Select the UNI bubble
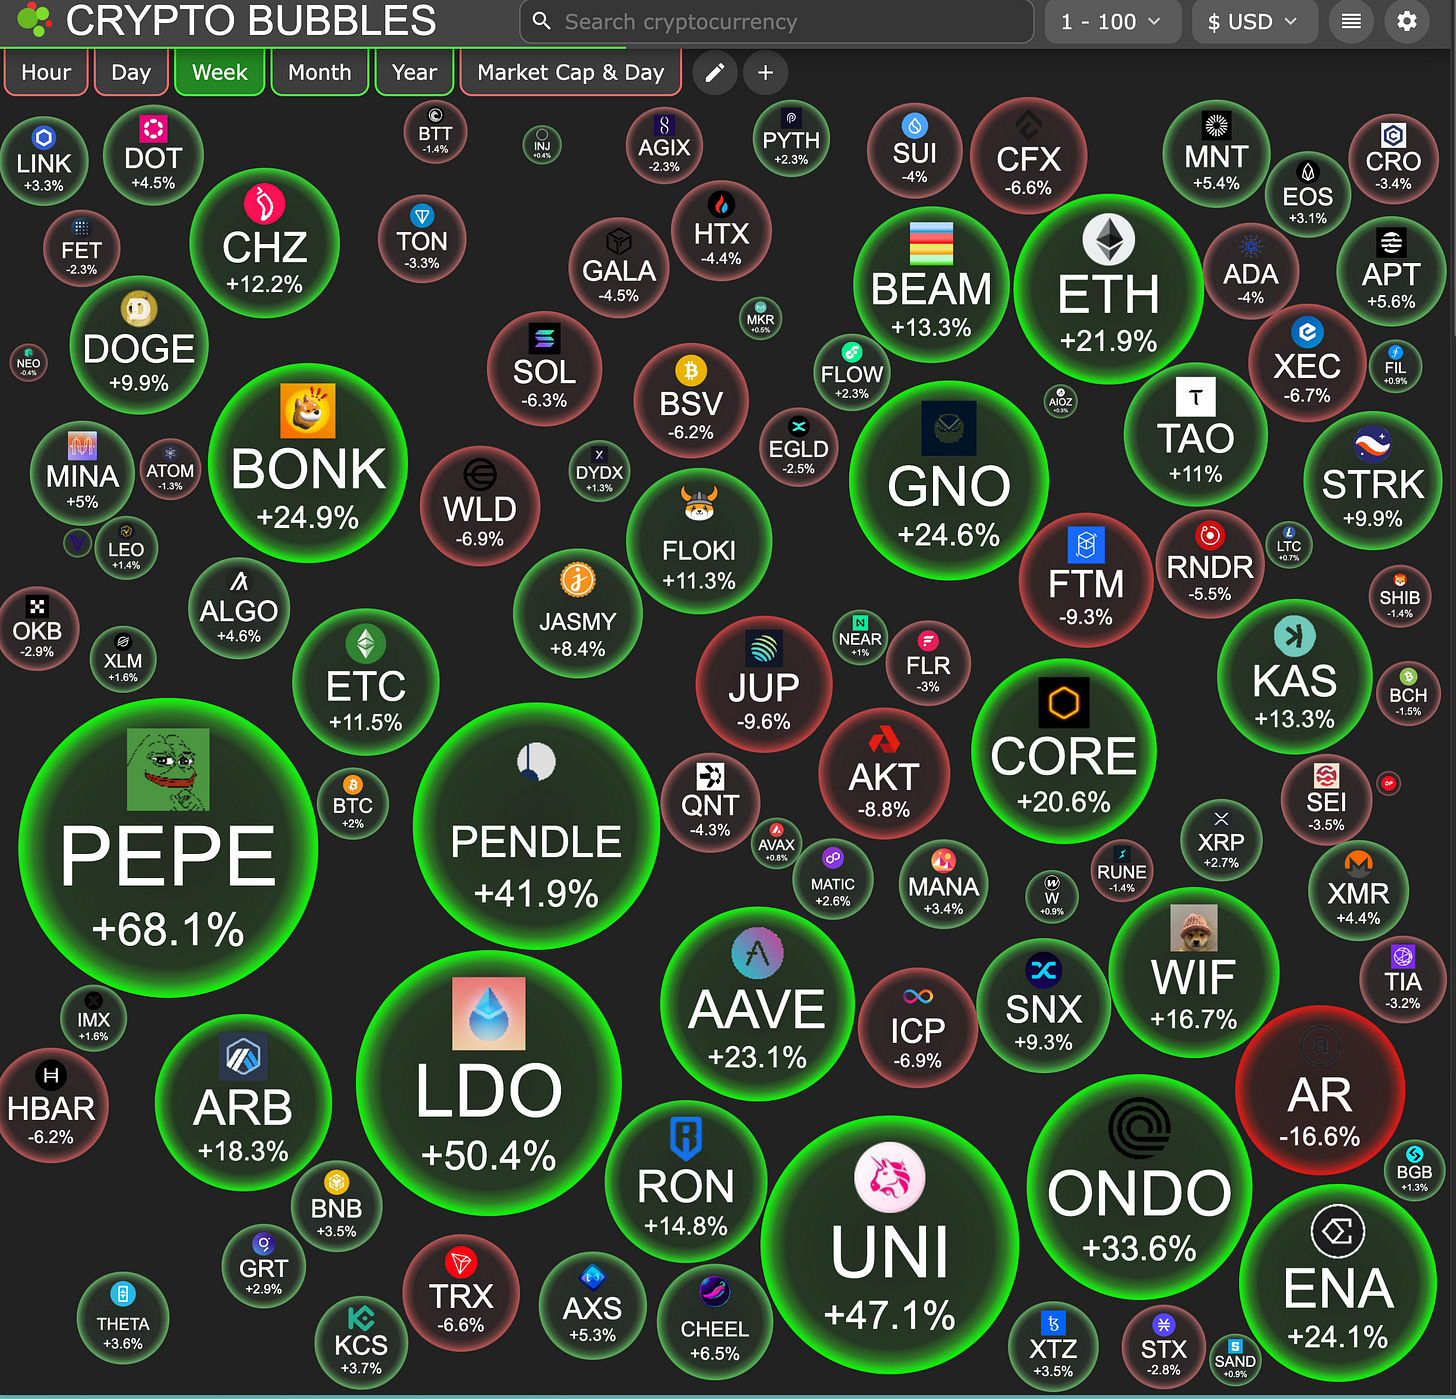Screen dimensions: 1456x1399 tap(890, 1246)
